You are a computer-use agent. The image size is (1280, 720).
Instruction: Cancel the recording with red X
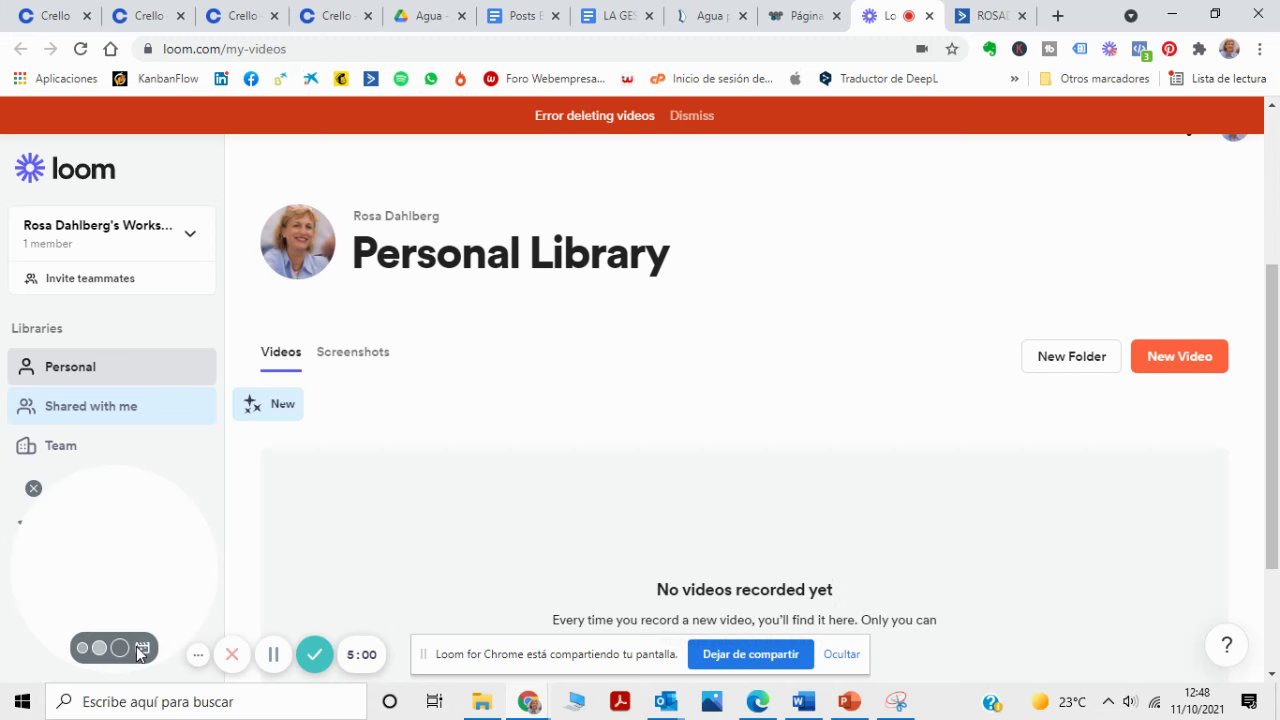point(232,654)
